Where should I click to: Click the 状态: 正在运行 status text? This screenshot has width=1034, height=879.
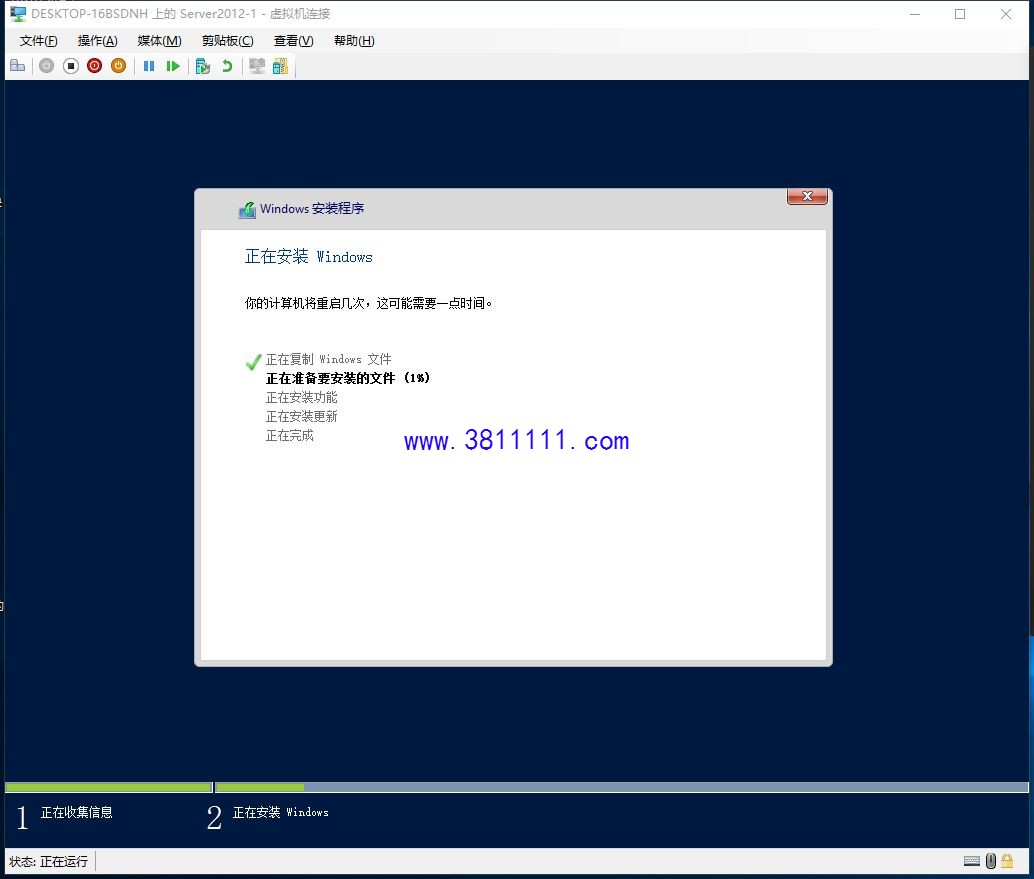49,862
